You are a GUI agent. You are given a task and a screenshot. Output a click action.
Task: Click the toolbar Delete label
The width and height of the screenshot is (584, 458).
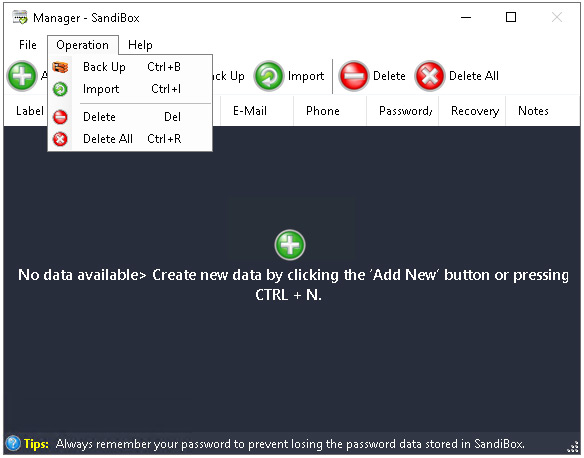click(x=389, y=76)
